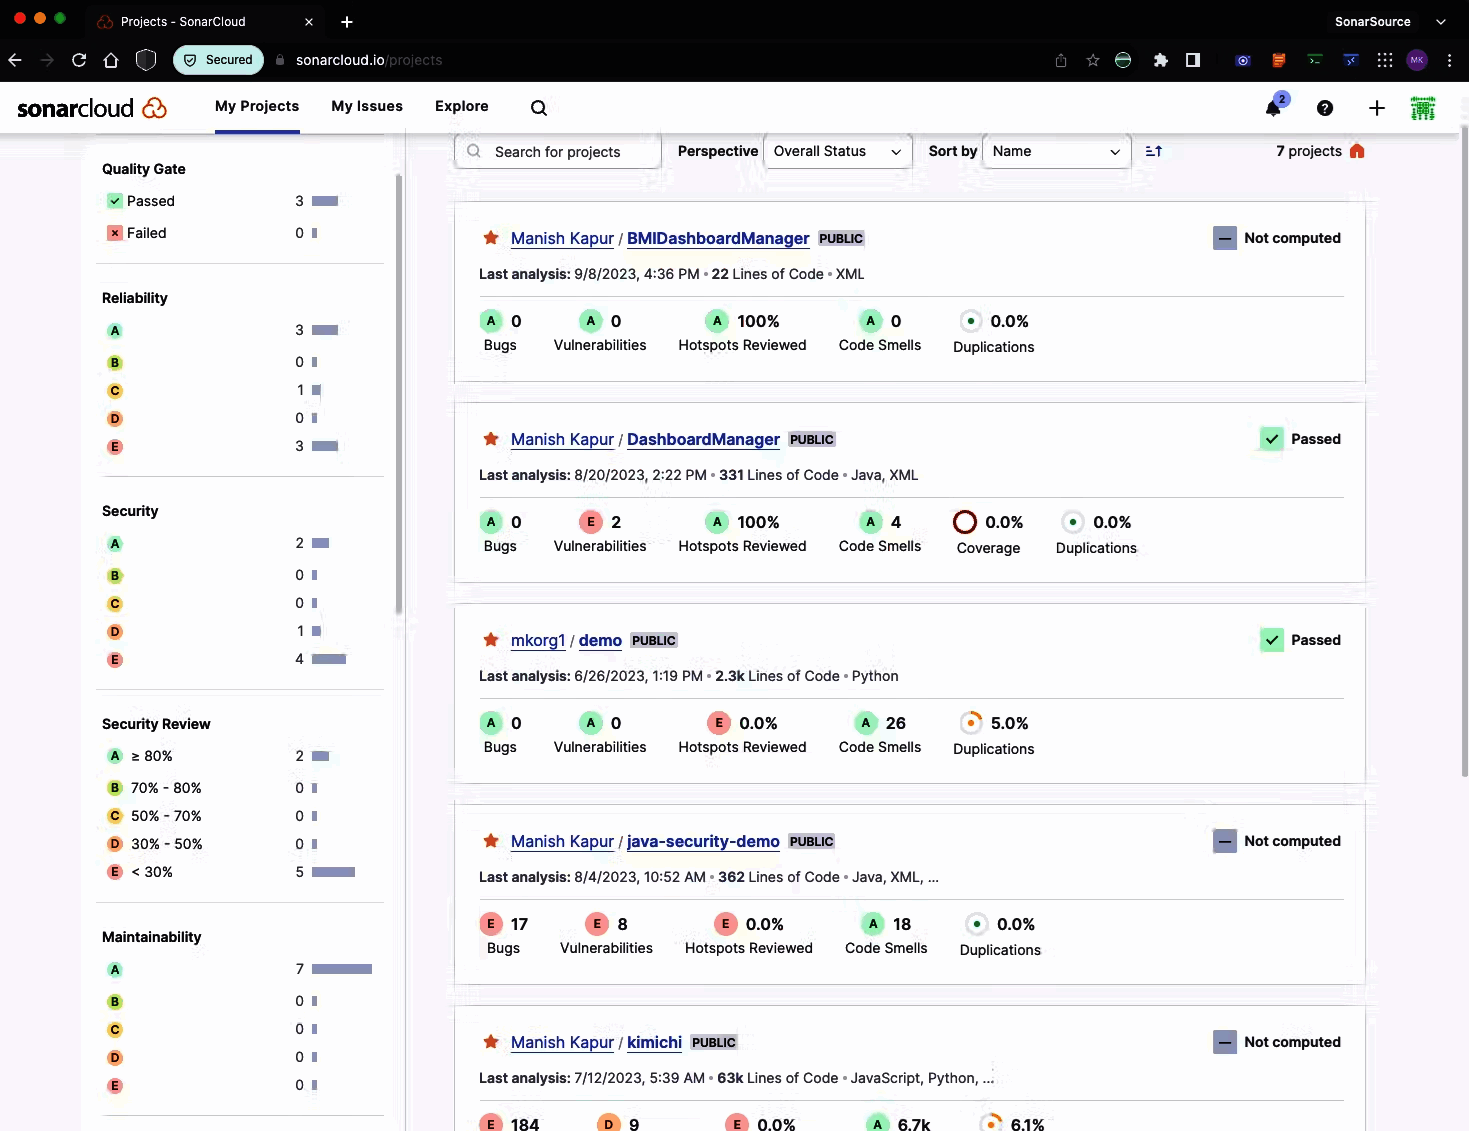Open the Overall Status perspective dropdown
The image size is (1469, 1131).
pyautogui.click(x=837, y=151)
